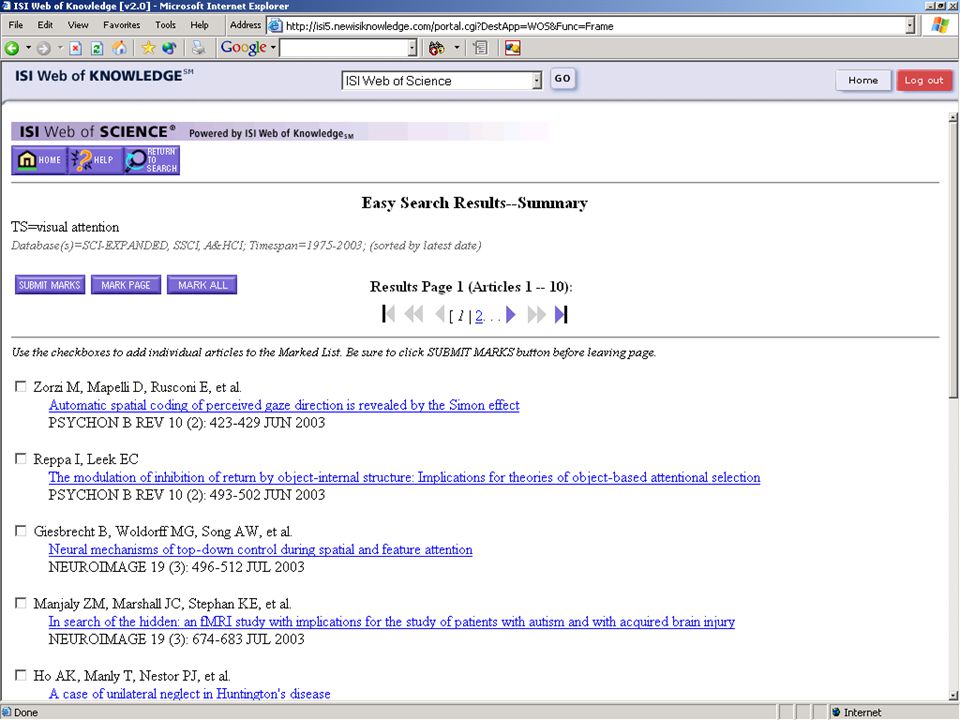This screenshot has width=960, height=720.
Task: Select the Ho AK, Manly T article checkbox
Action: [x=21, y=676]
